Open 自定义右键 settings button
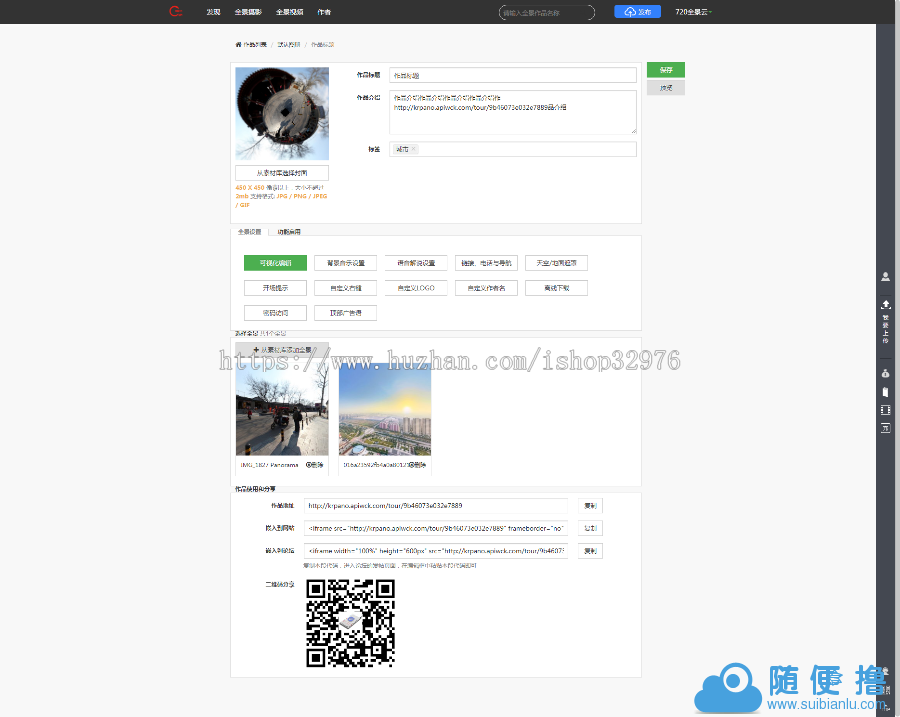Viewport: 900px width, 717px height. point(346,288)
